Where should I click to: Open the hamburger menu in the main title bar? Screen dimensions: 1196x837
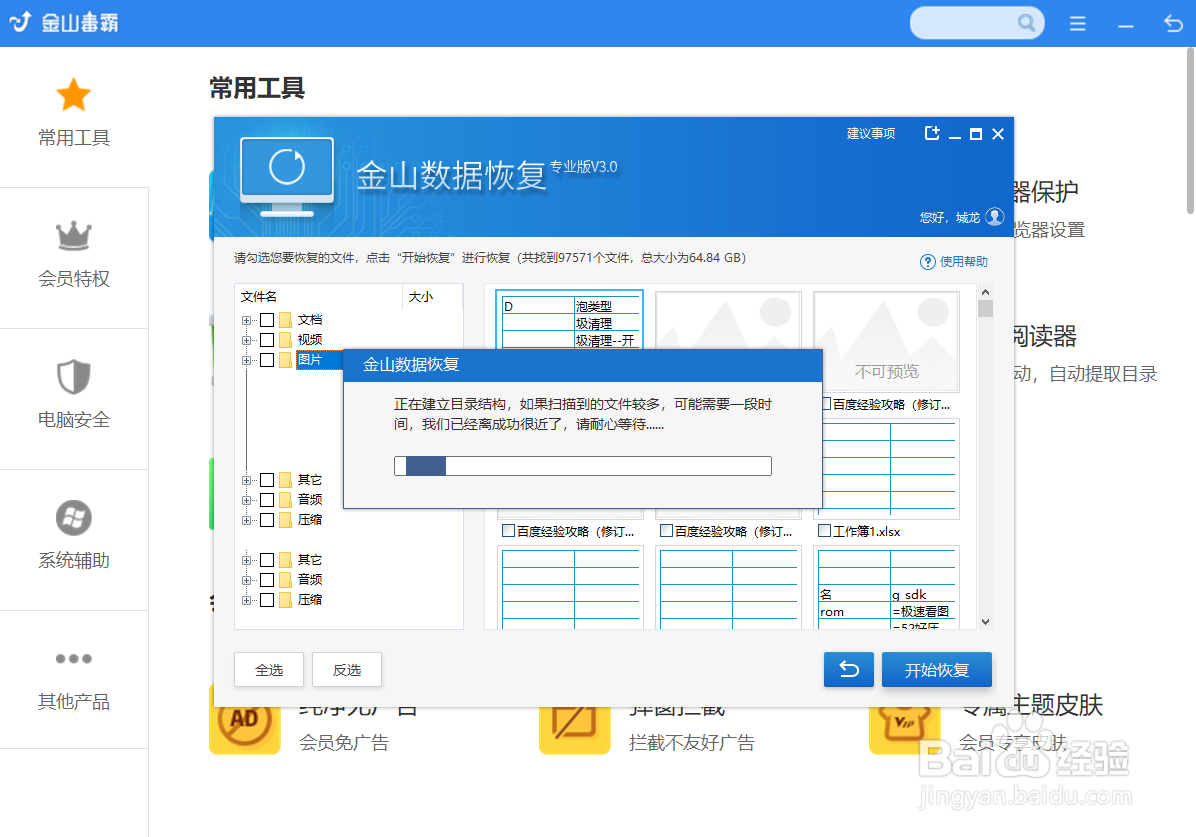tap(1077, 22)
